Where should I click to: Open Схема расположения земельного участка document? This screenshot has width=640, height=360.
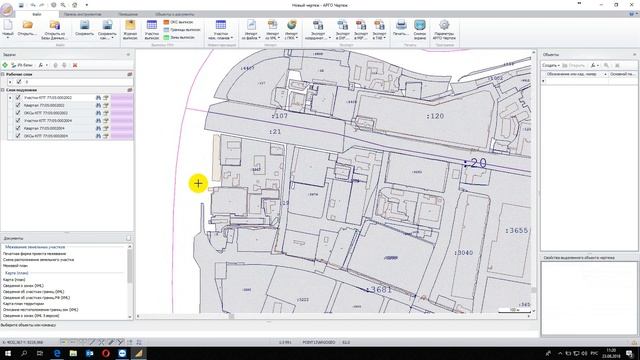38,260
